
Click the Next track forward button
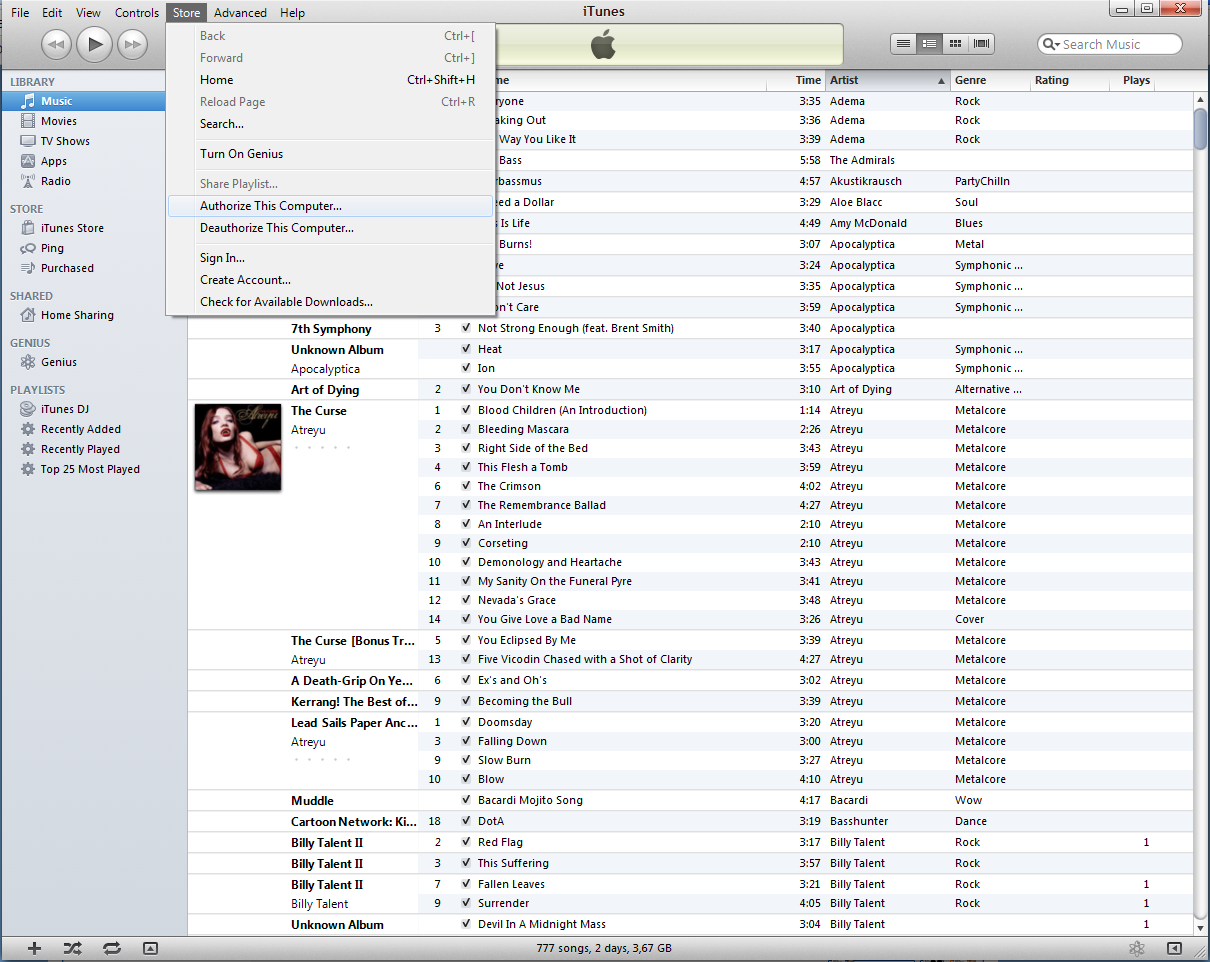[x=132, y=43]
